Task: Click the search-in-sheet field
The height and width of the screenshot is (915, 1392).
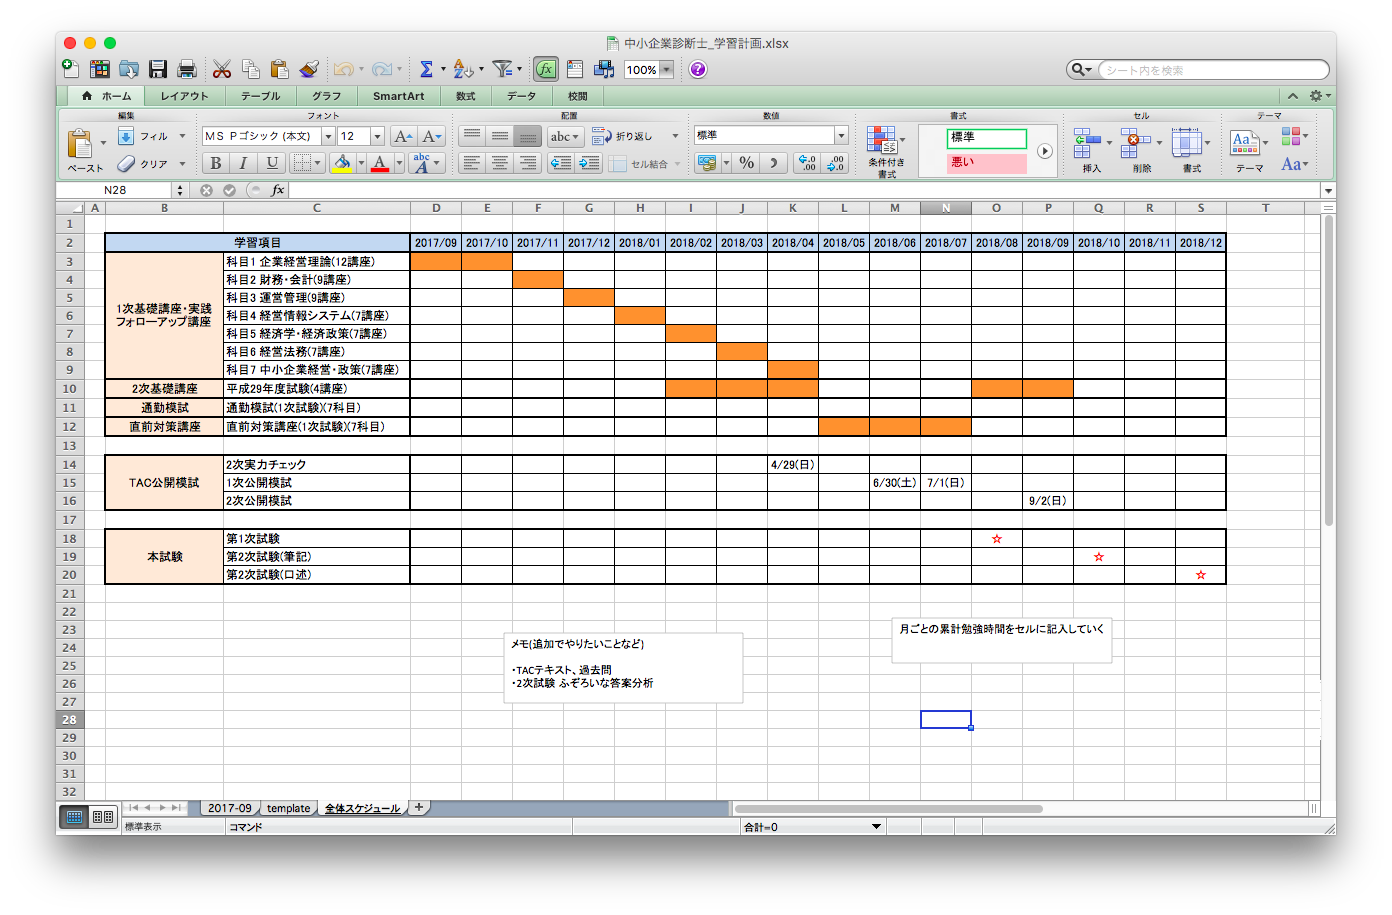Action: tap(1213, 70)
